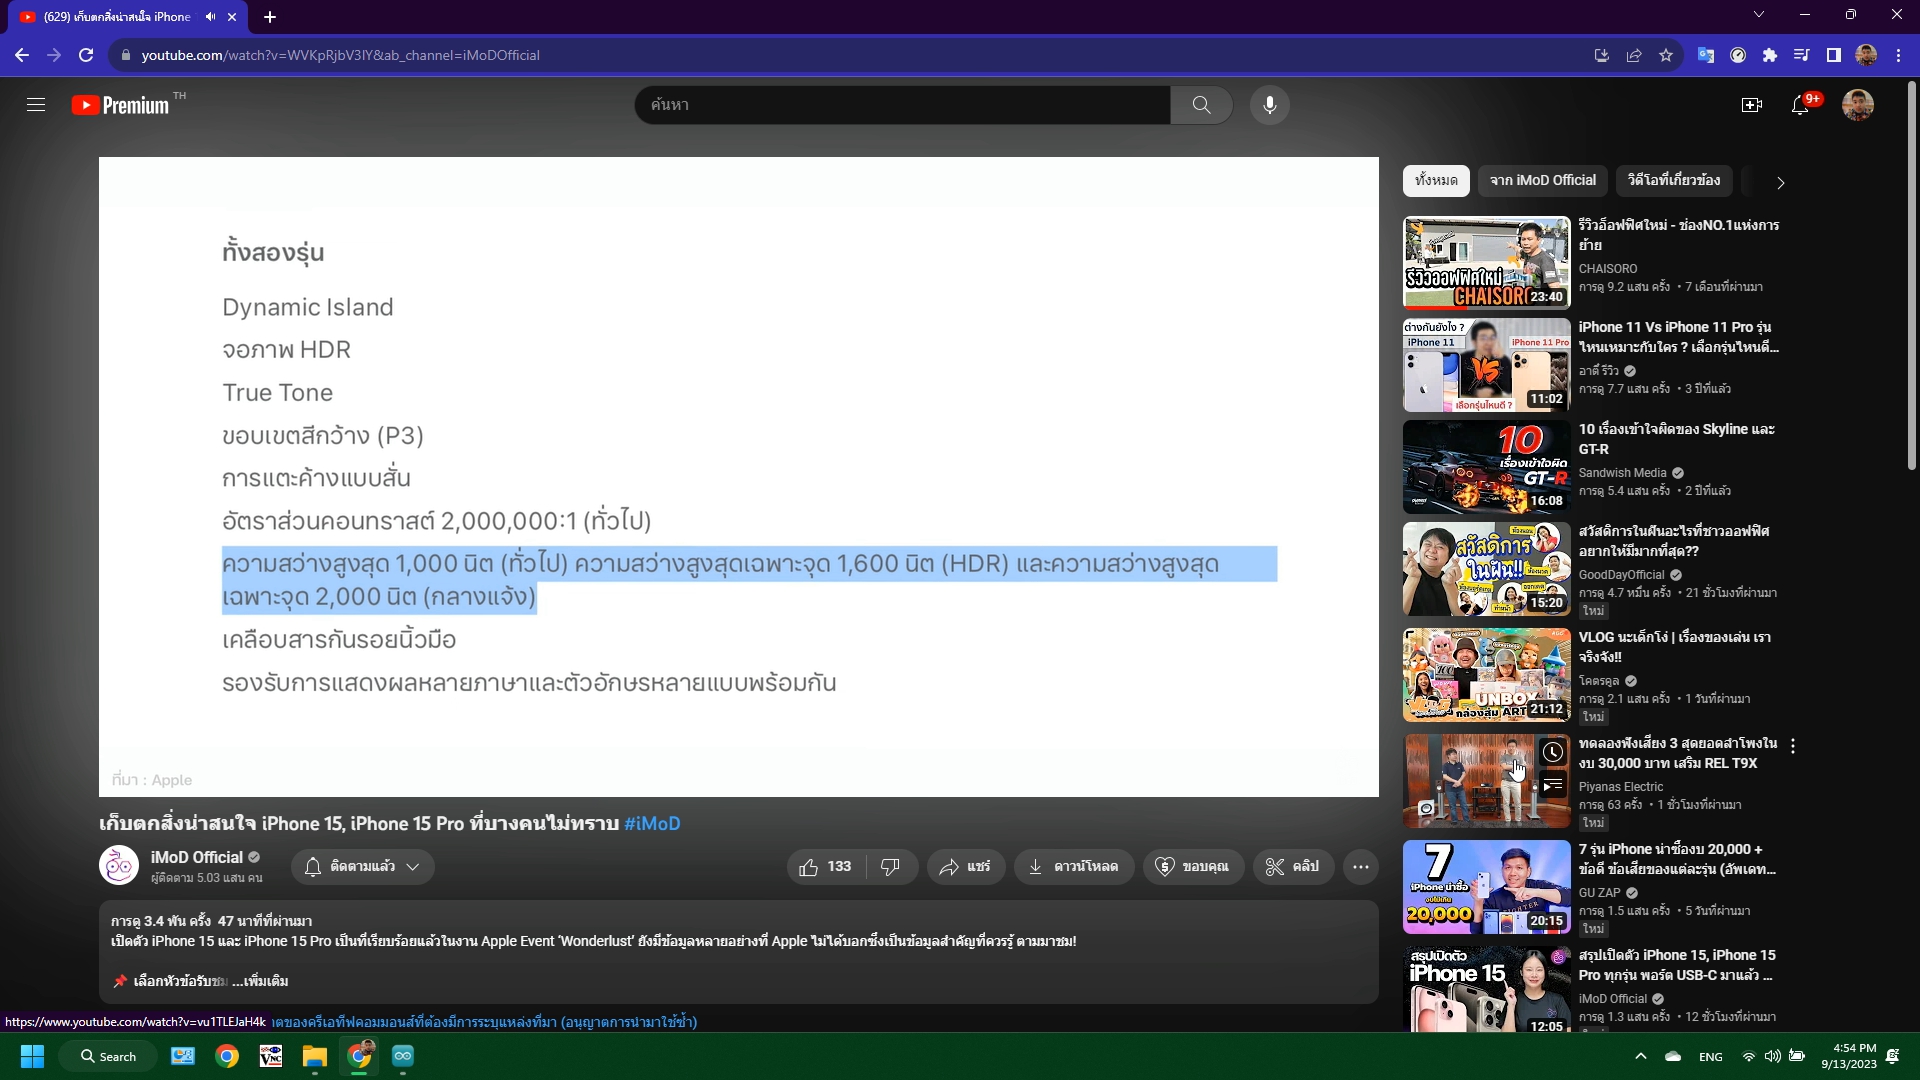The width and height of the screenshot is (1920, 1080).
Task: Open the clock showing 4:54 PM
Action: (x=1849, y=1056)
